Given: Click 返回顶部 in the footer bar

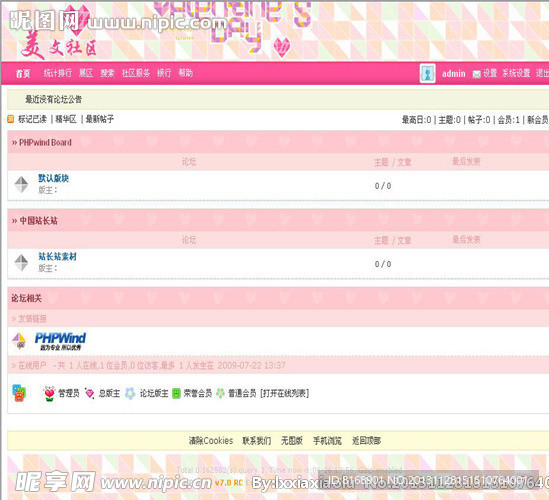Looking at the screenshot, I should point(366,440).
